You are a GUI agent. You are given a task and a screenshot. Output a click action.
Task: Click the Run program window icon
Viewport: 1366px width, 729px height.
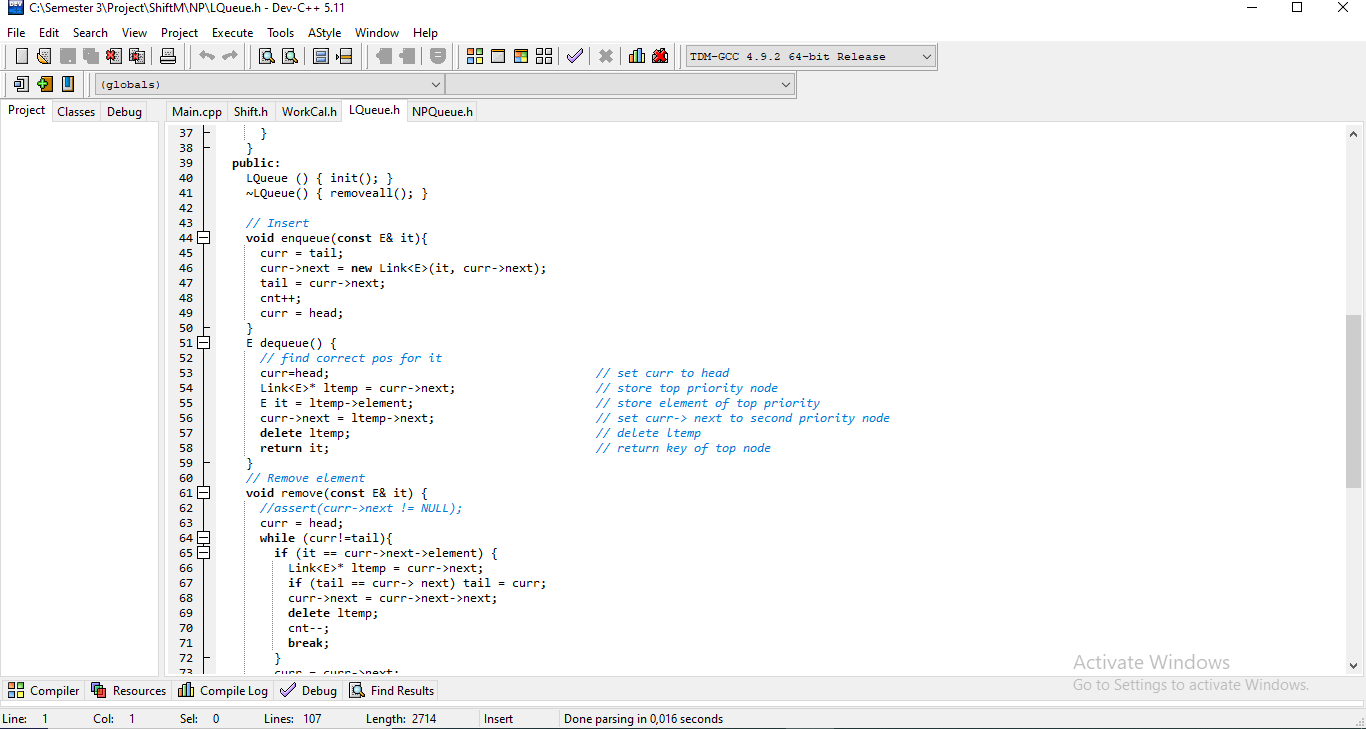click(498, 56)
